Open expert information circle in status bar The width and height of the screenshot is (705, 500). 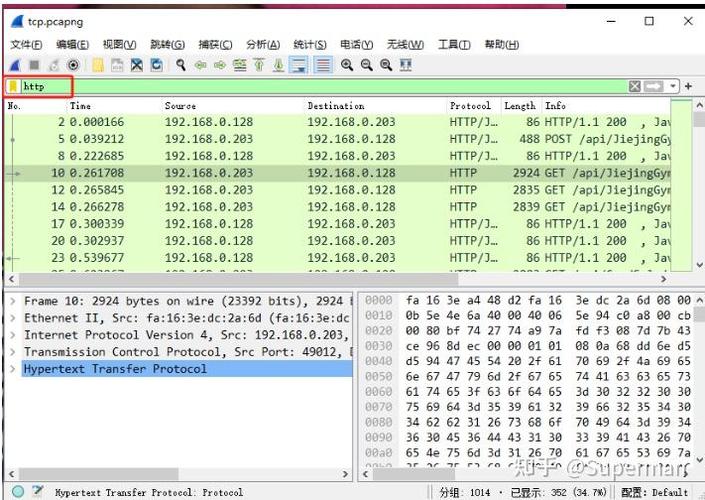(x=18, y=491)
